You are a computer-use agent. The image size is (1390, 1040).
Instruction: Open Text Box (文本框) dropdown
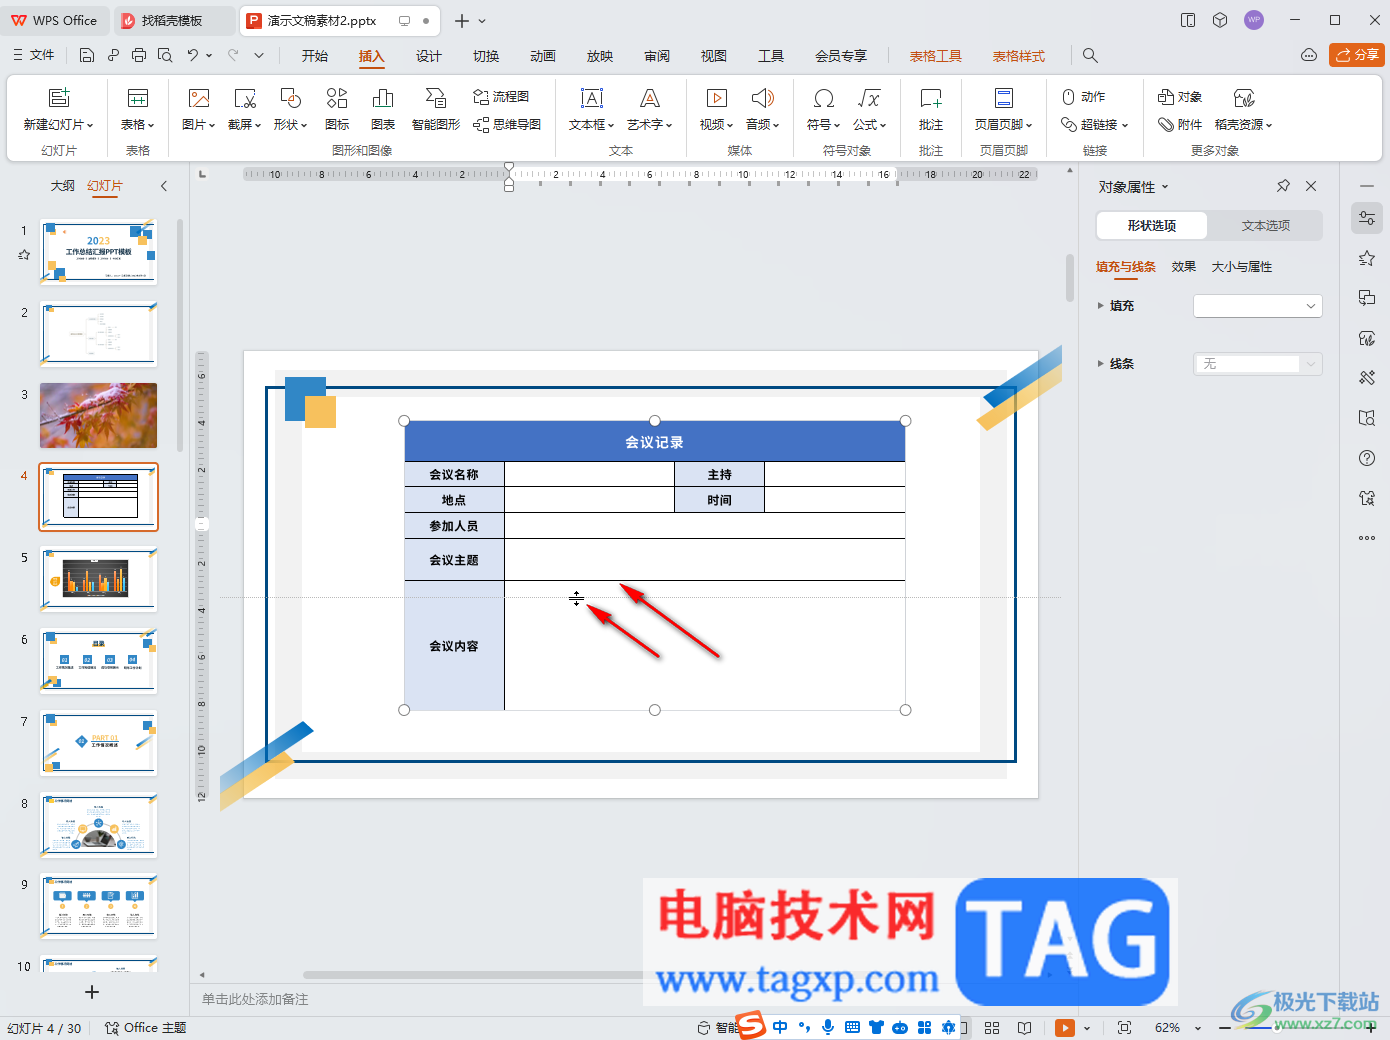click(x=592, y=124)
